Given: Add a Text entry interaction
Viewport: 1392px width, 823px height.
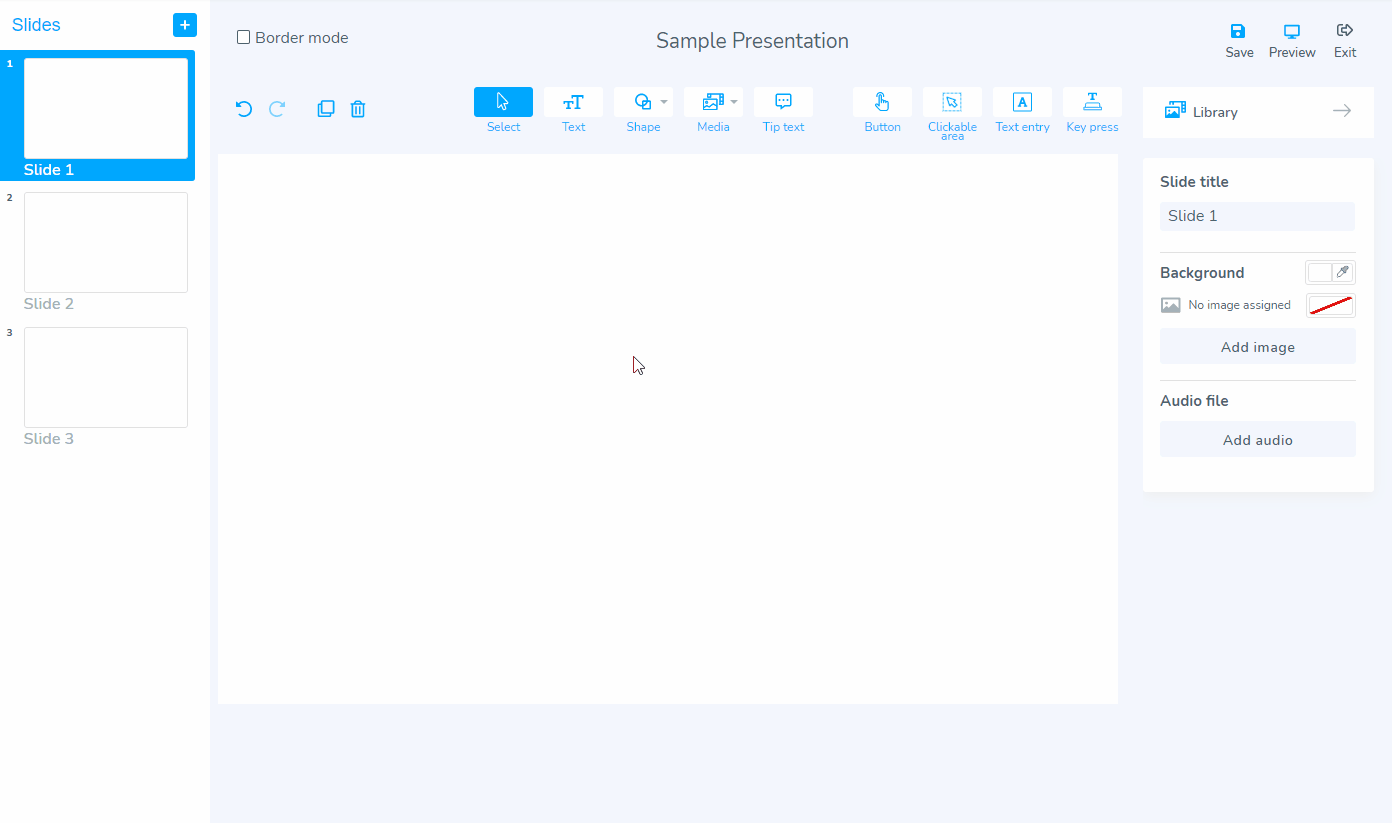Looking at the screenshot, I should (1022, 102).
